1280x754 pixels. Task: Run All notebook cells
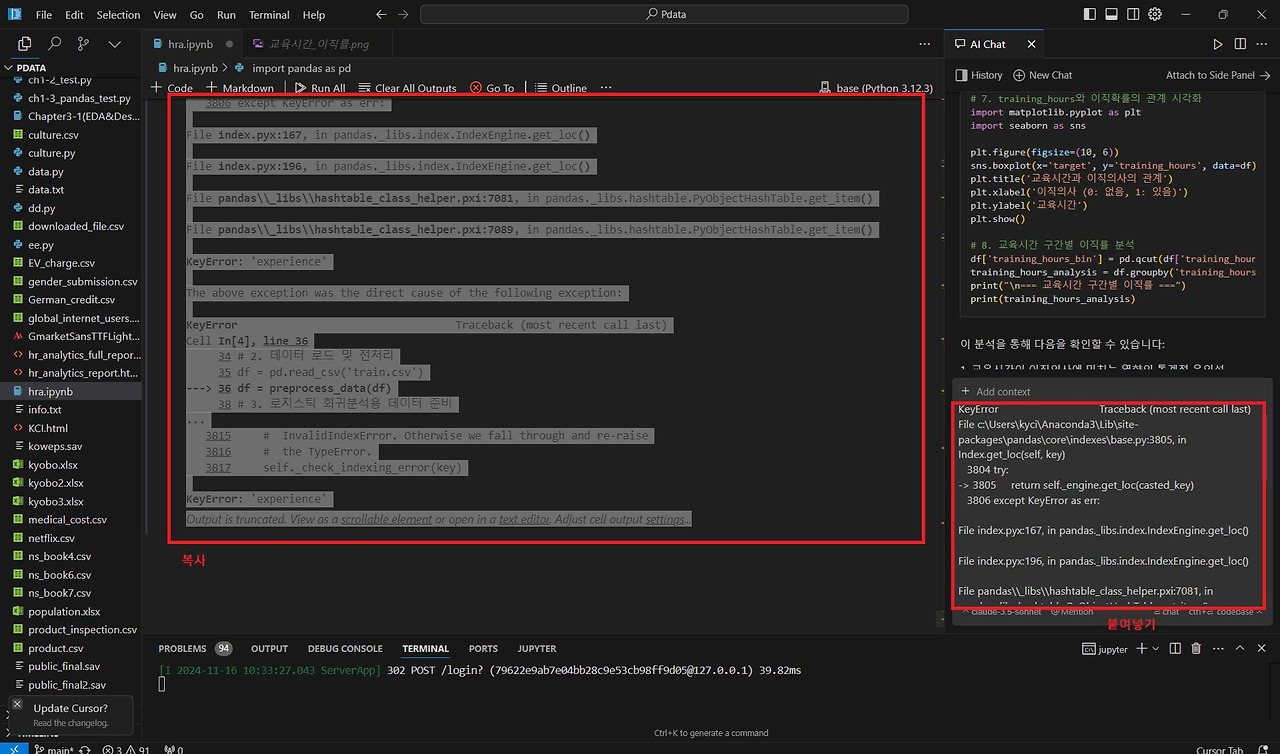pos(320,88)
